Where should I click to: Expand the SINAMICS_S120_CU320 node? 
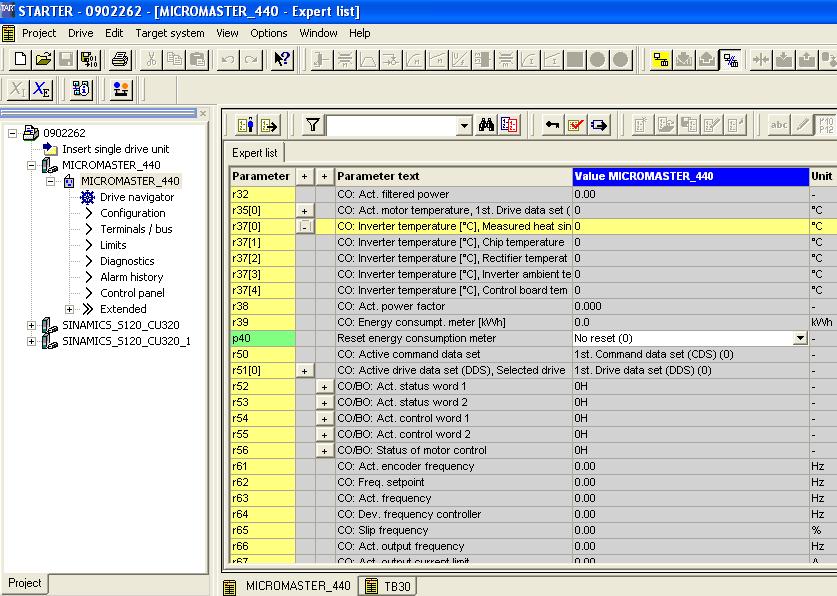point(31,325)
